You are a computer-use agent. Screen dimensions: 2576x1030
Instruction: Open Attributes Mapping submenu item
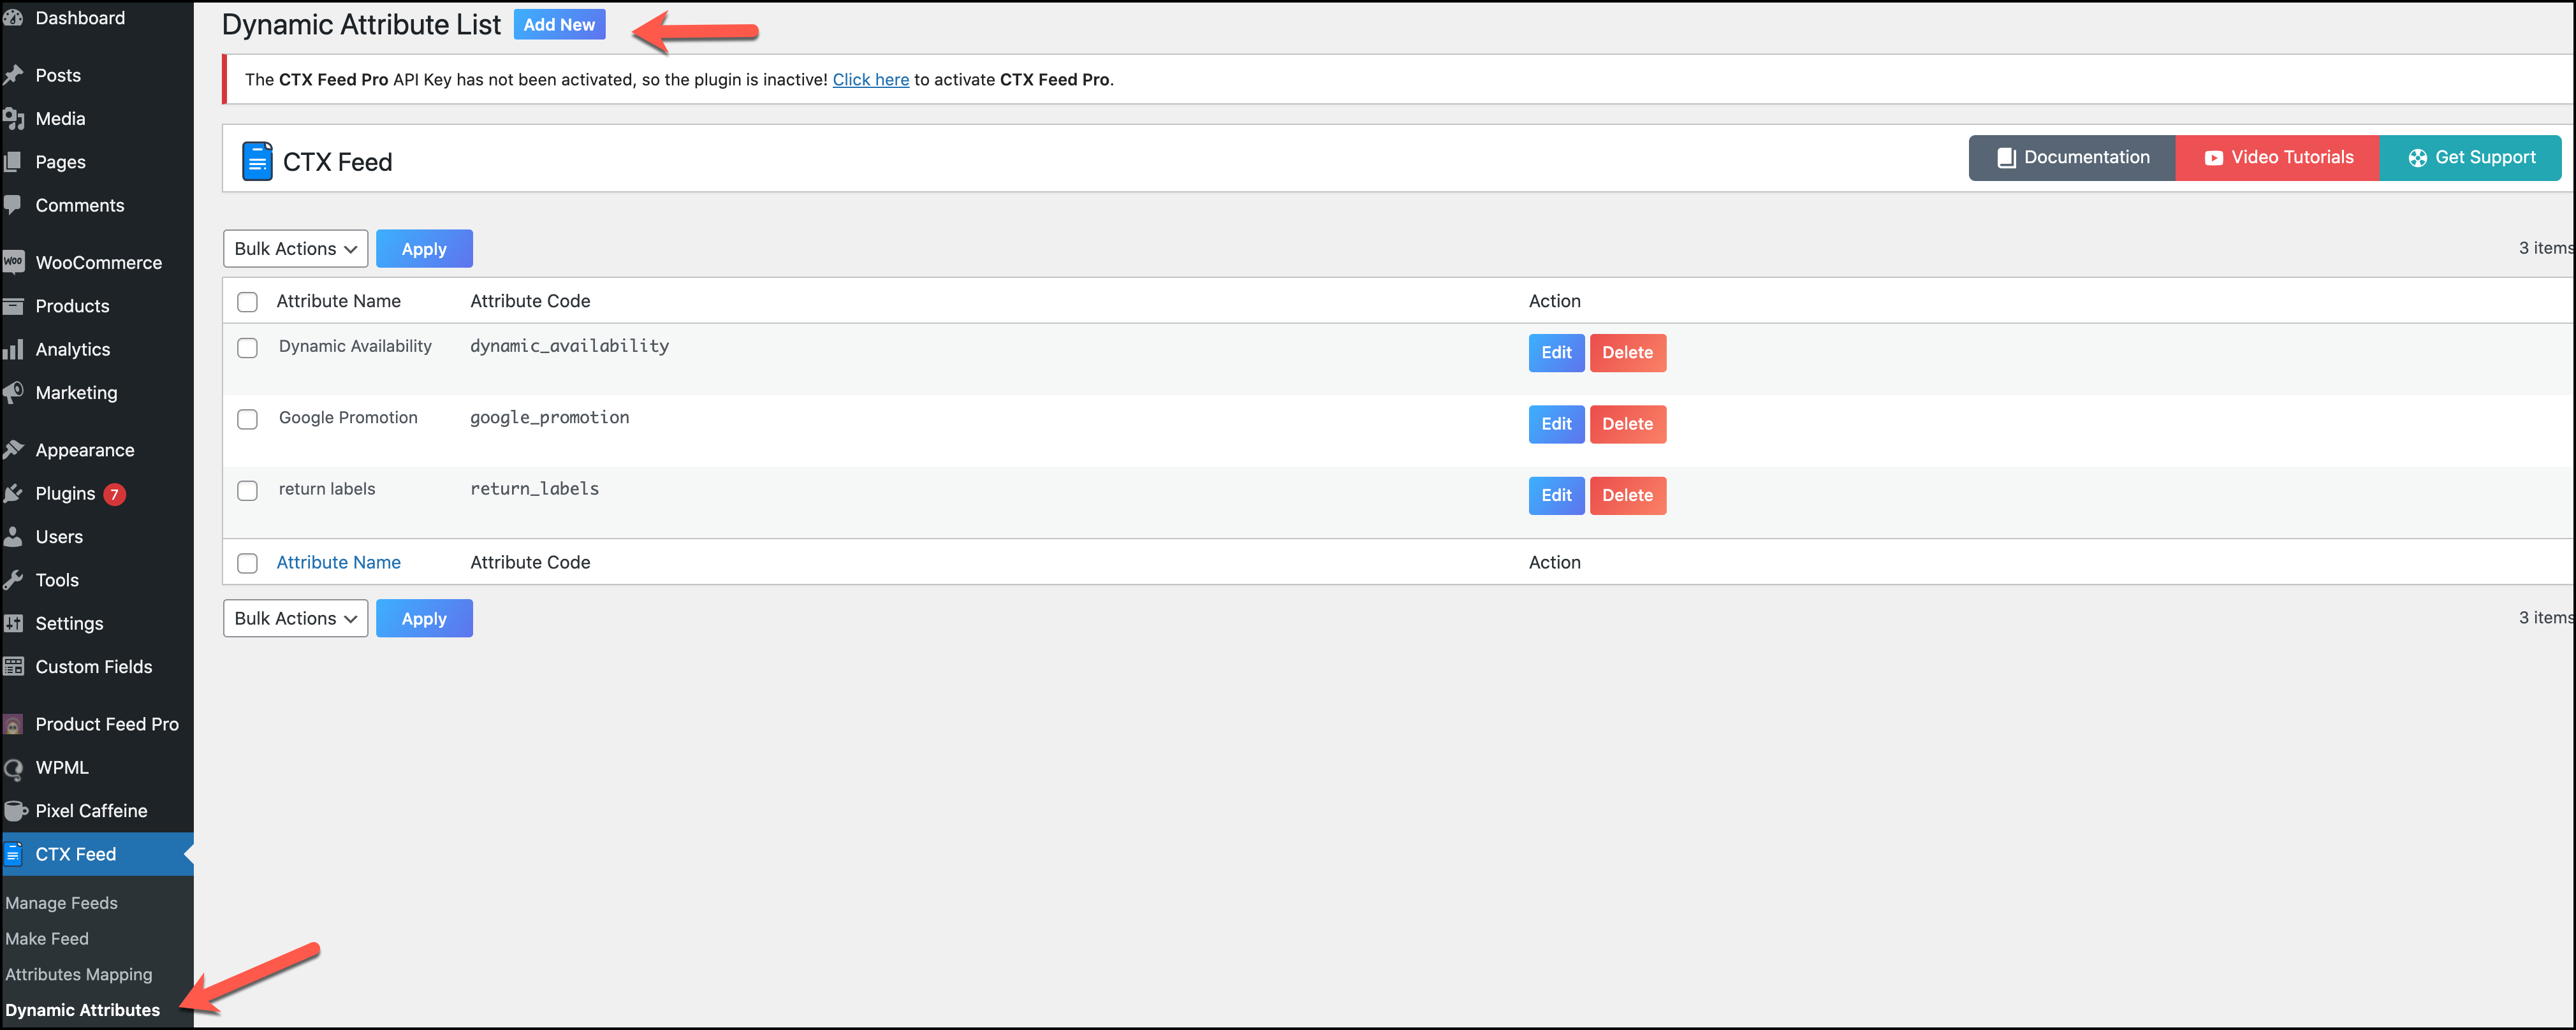point(79,974)
